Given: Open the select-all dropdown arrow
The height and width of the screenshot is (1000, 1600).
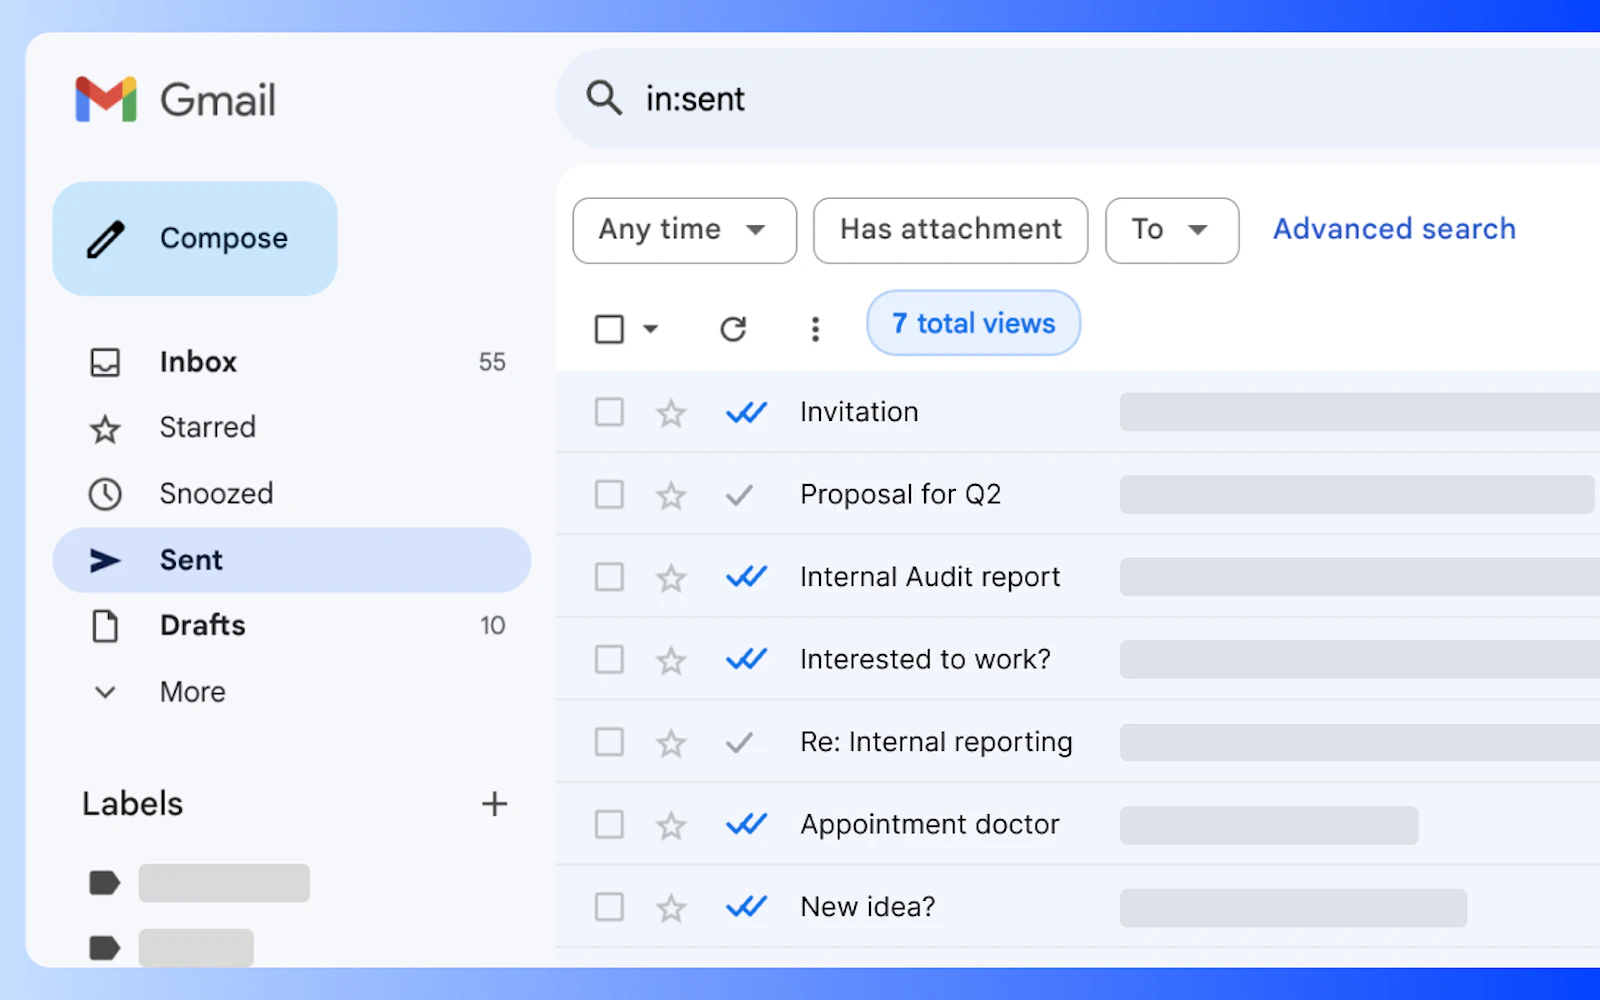Looking at the screenshot, I should click(x=651, y=329).
